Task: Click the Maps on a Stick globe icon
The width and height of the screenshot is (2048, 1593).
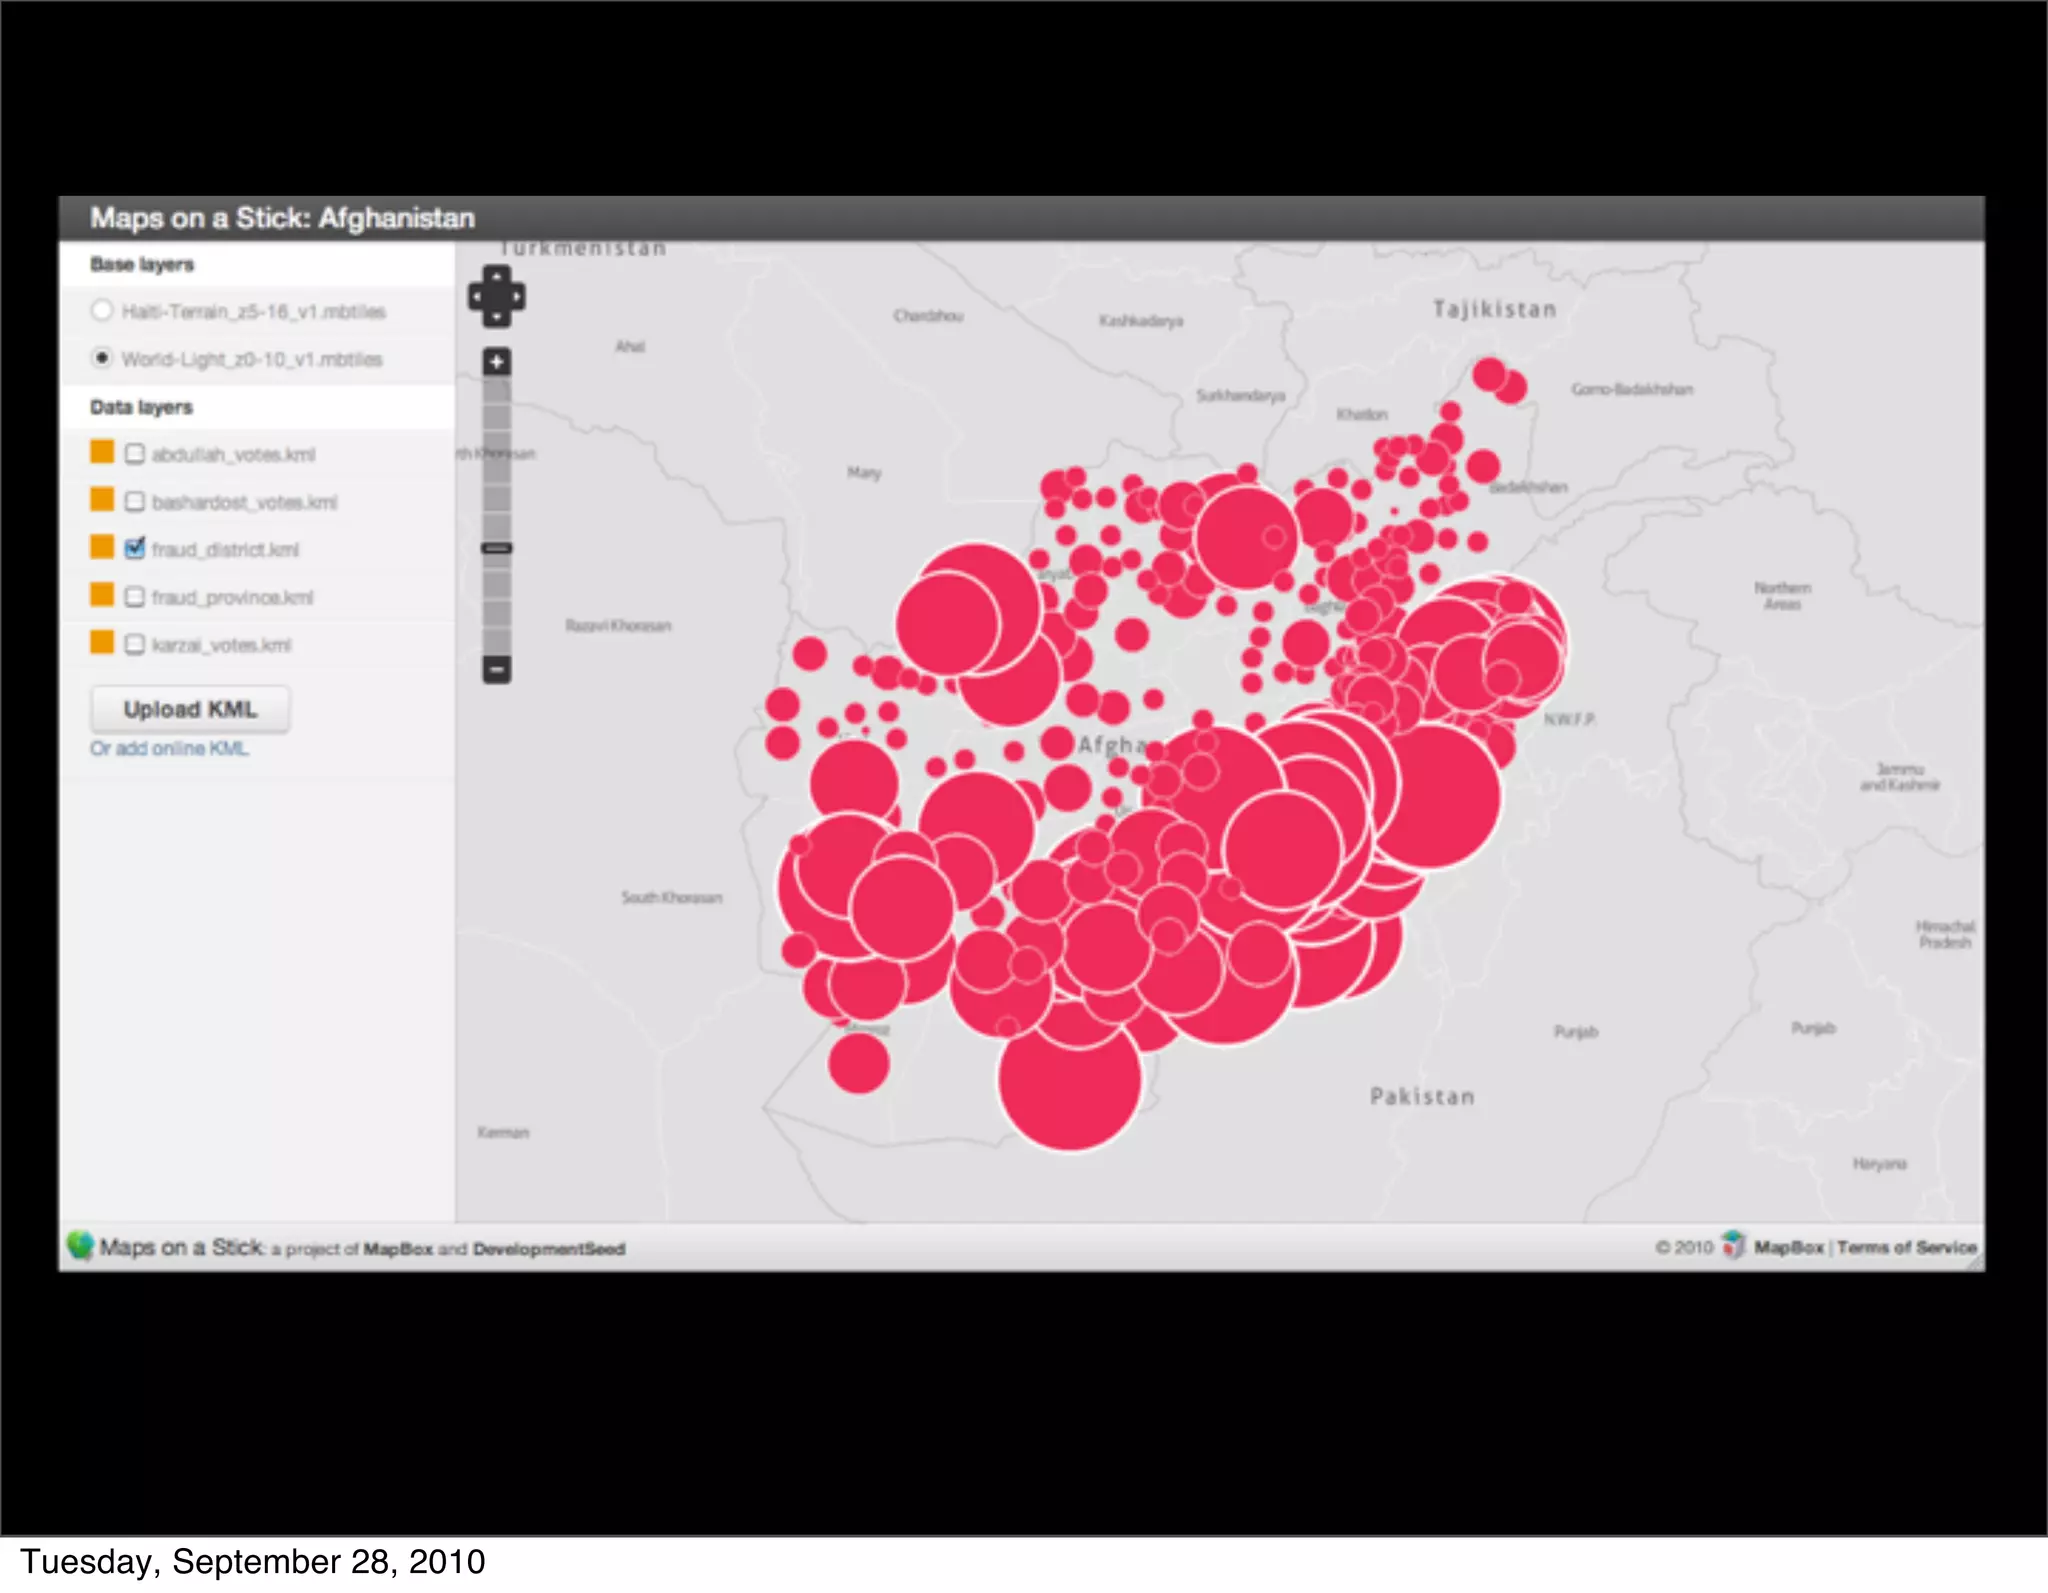Action: click(x=80, y=1246)
